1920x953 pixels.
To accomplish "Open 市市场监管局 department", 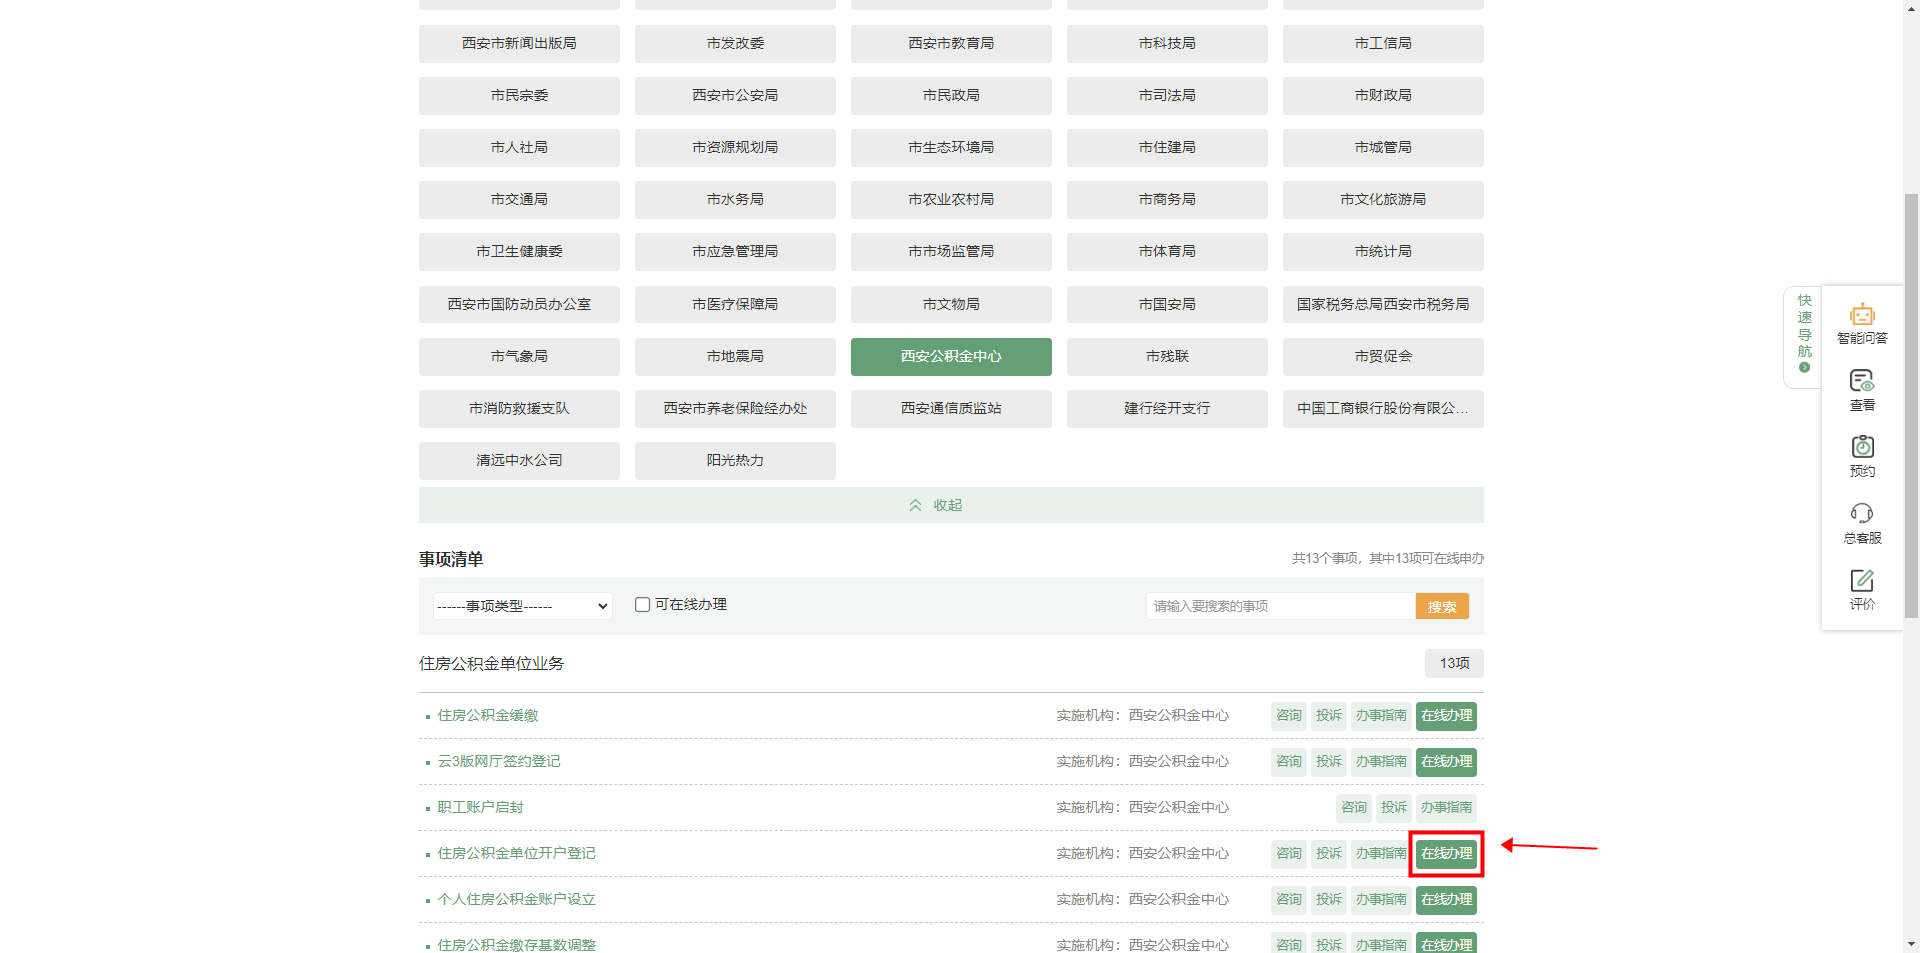I will 951,251.
